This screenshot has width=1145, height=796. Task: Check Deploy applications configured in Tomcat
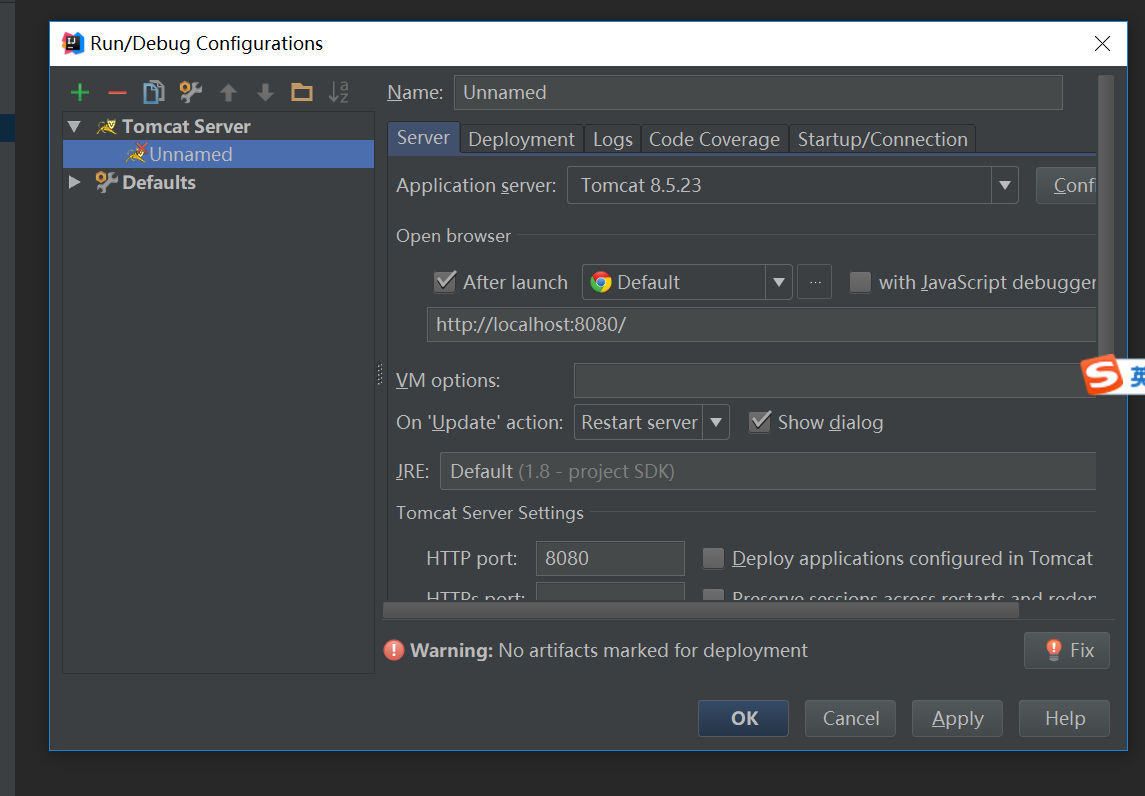(x=713, y=558)
